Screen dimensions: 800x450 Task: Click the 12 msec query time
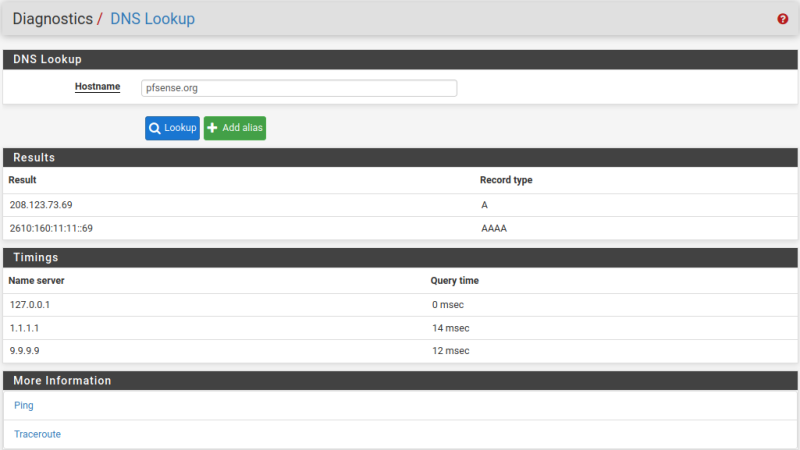(451, 351)
